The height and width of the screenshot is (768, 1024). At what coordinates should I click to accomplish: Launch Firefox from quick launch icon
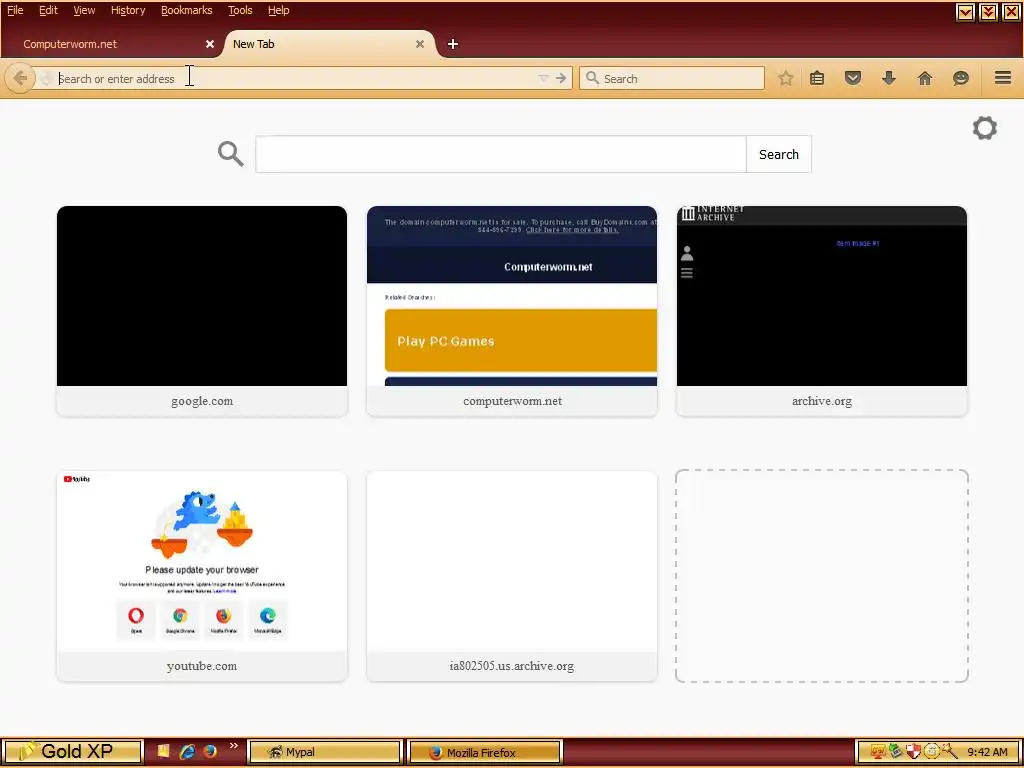tap(210, 751)
